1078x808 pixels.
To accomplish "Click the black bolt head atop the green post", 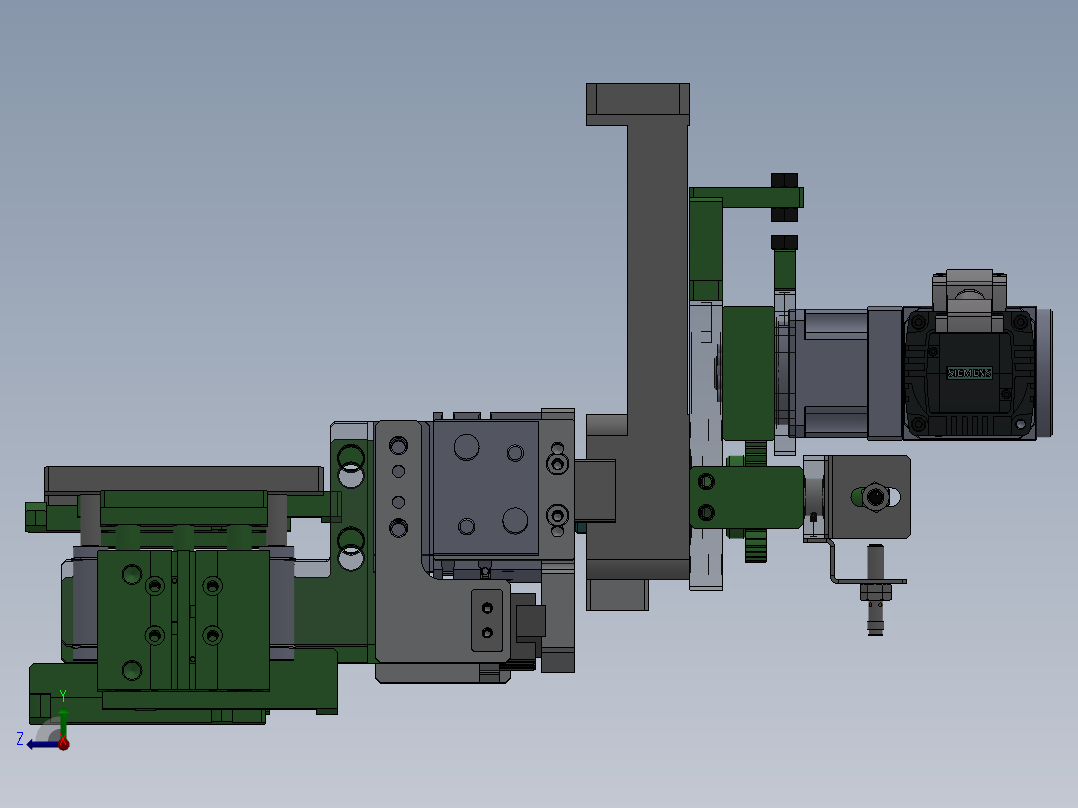I will pyautogui.click(x=785, y=242).
